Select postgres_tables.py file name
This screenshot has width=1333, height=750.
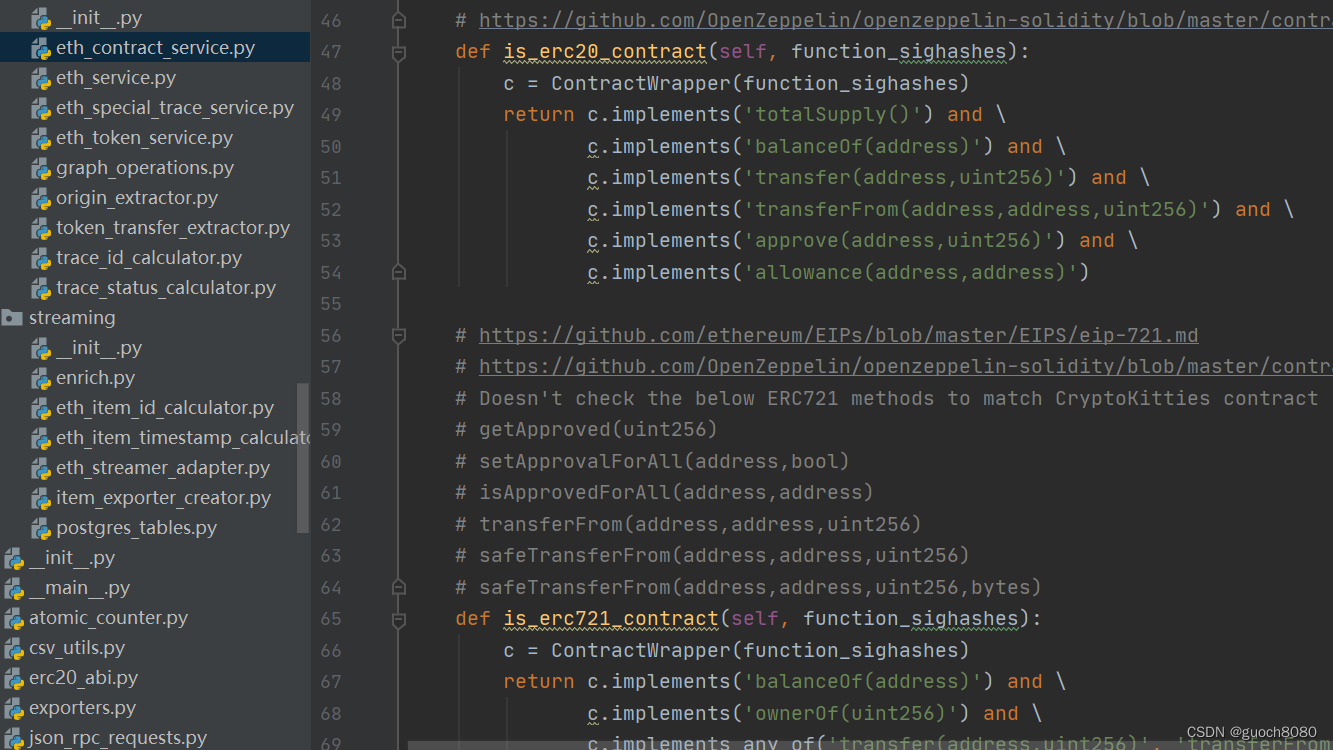(x=136, y=528)
